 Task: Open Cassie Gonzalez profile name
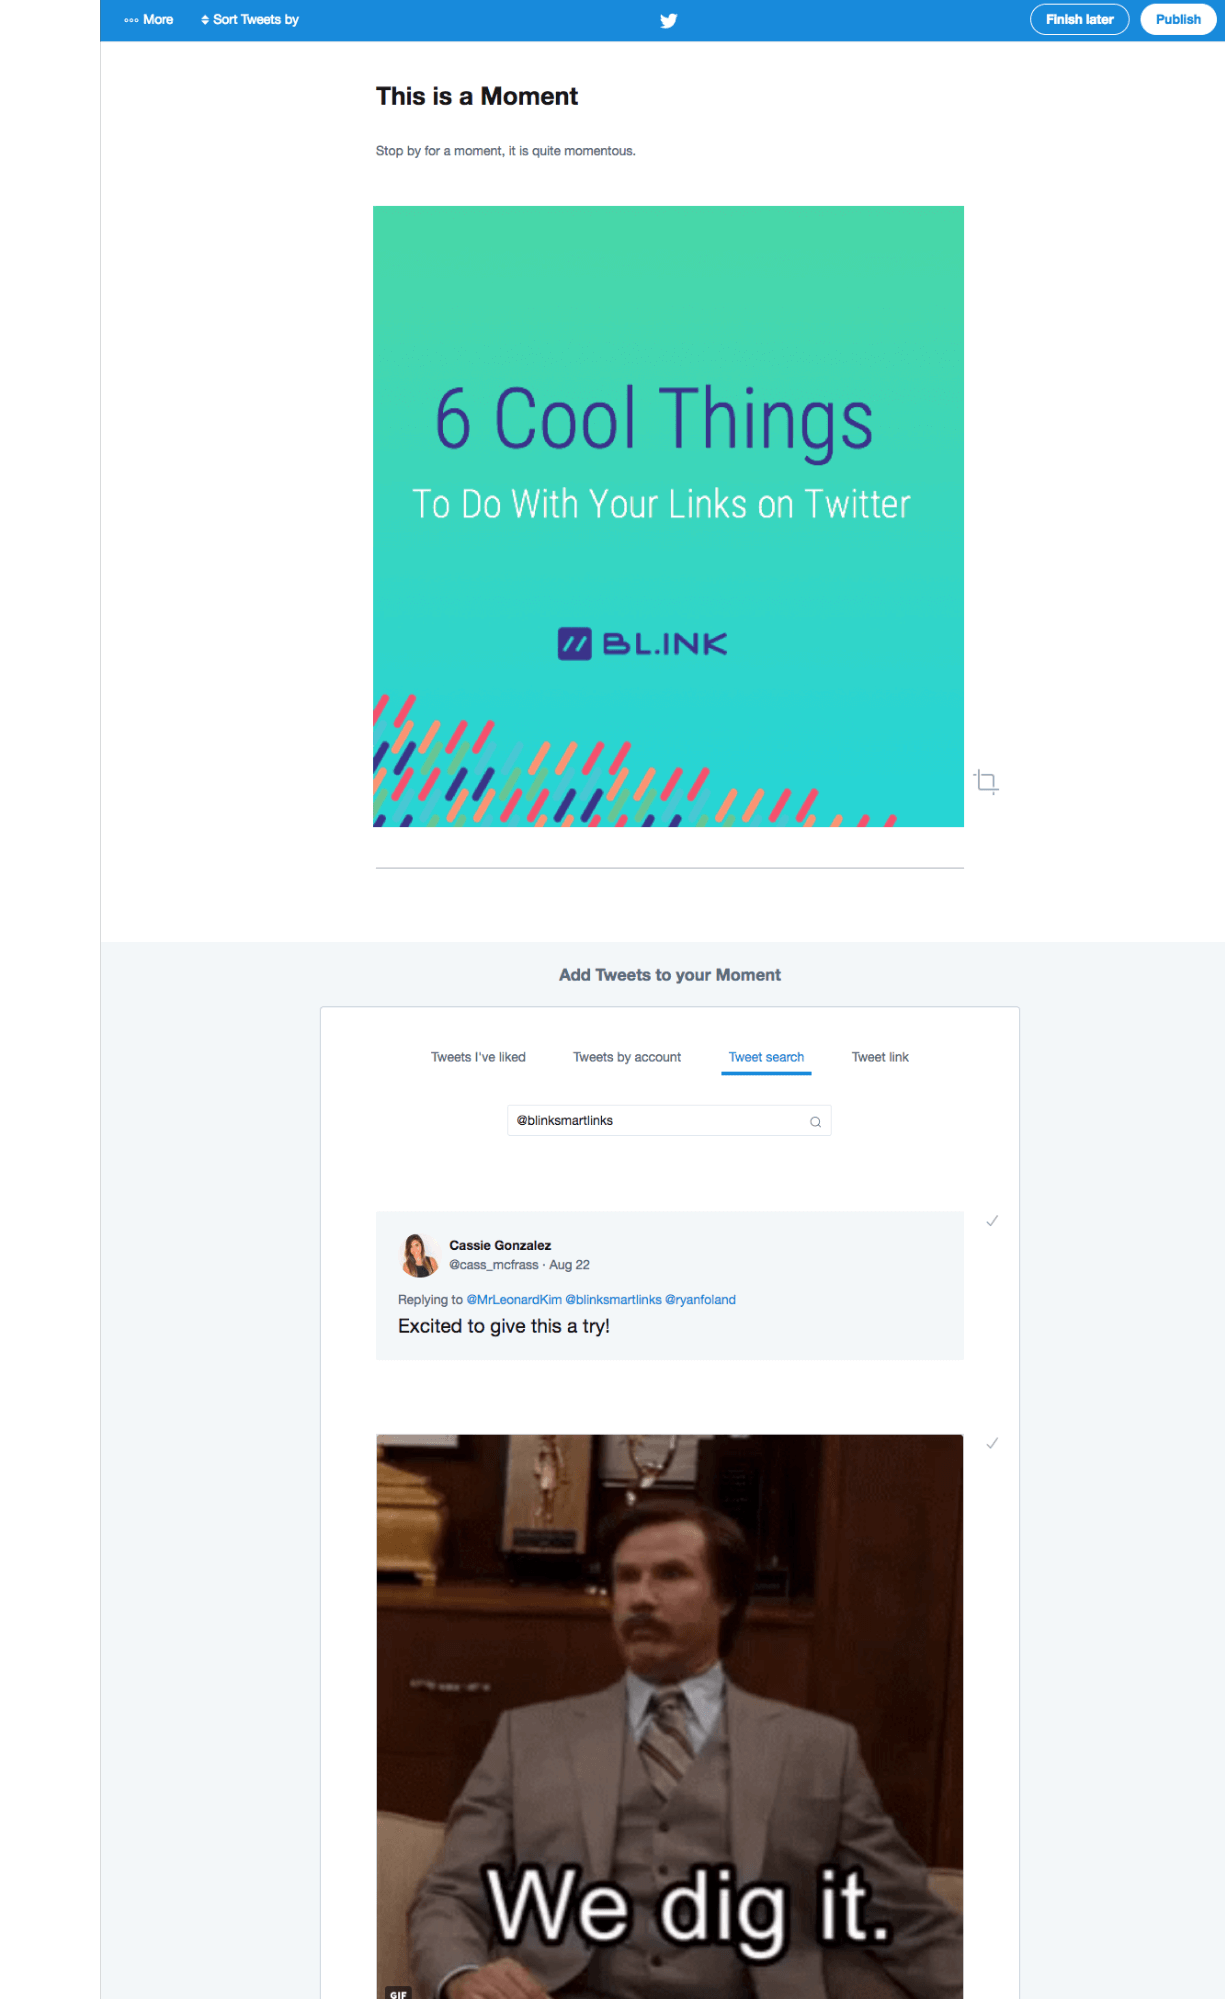[500, 1245]
